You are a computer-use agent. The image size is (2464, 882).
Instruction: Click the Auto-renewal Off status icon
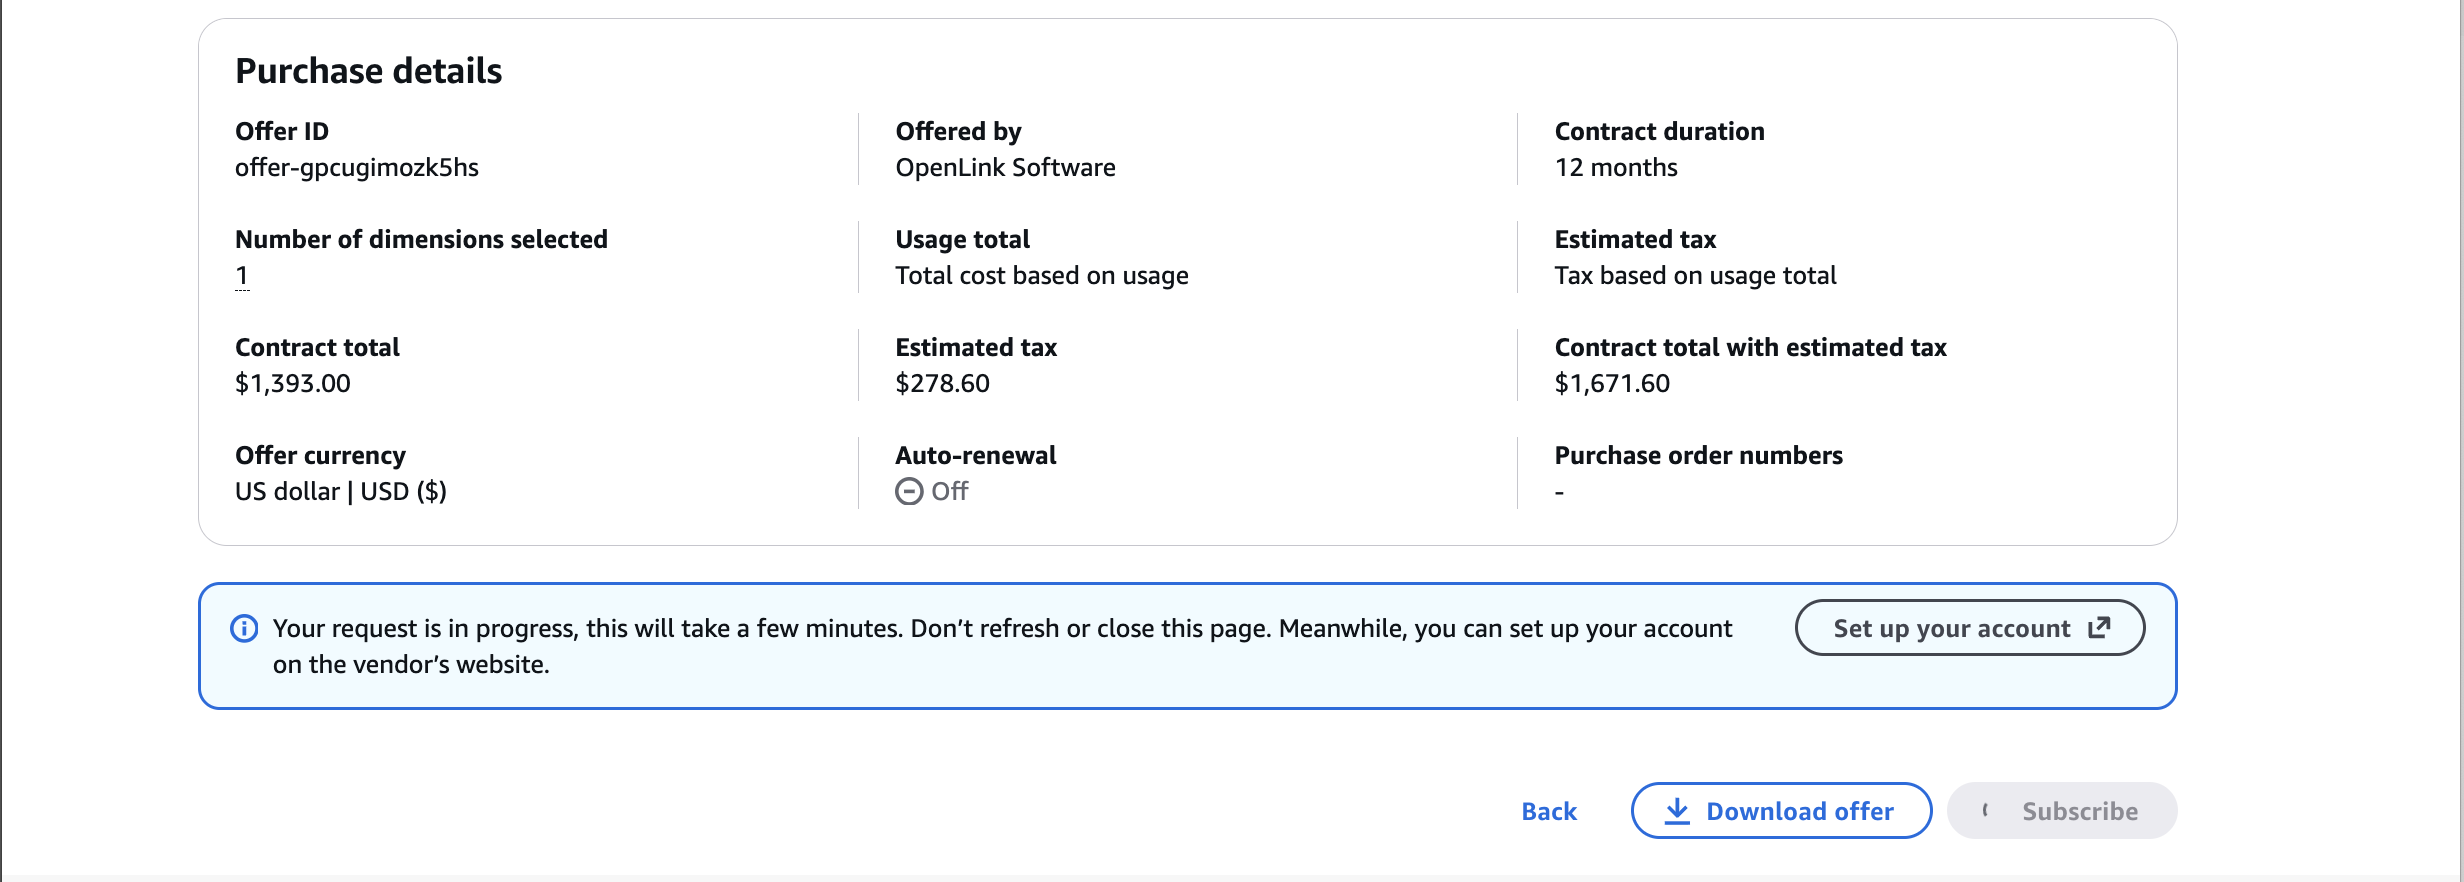click(909, 491)
